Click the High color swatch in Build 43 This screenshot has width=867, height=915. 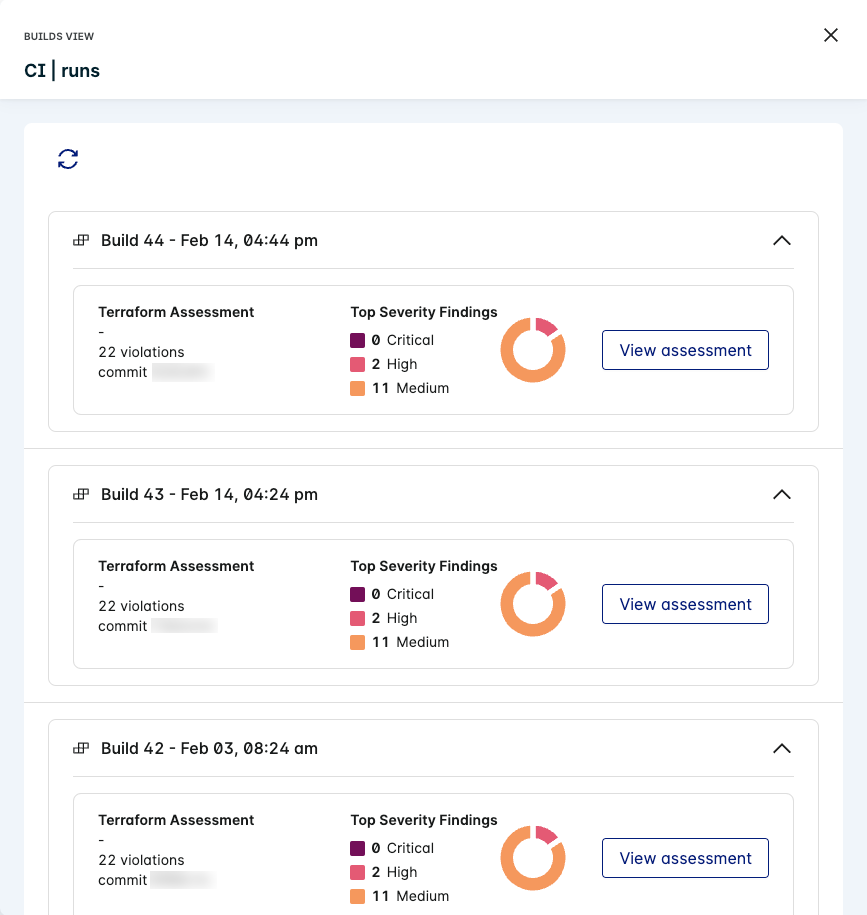[358, 619]
